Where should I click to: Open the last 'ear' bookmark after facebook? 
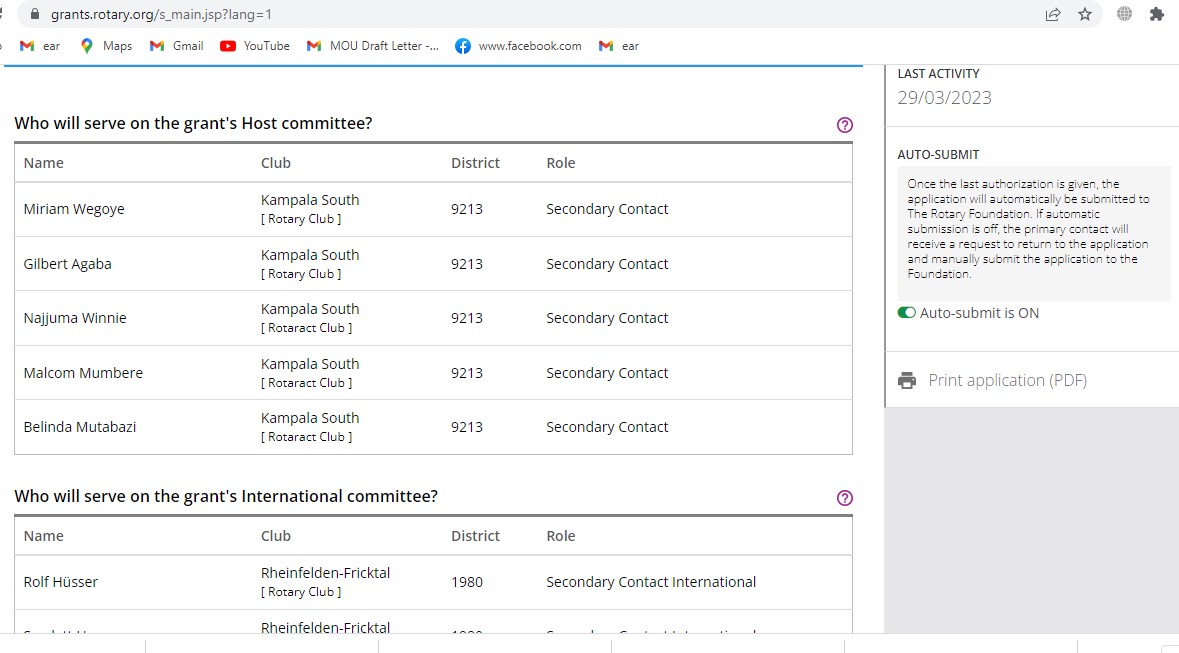619,46
